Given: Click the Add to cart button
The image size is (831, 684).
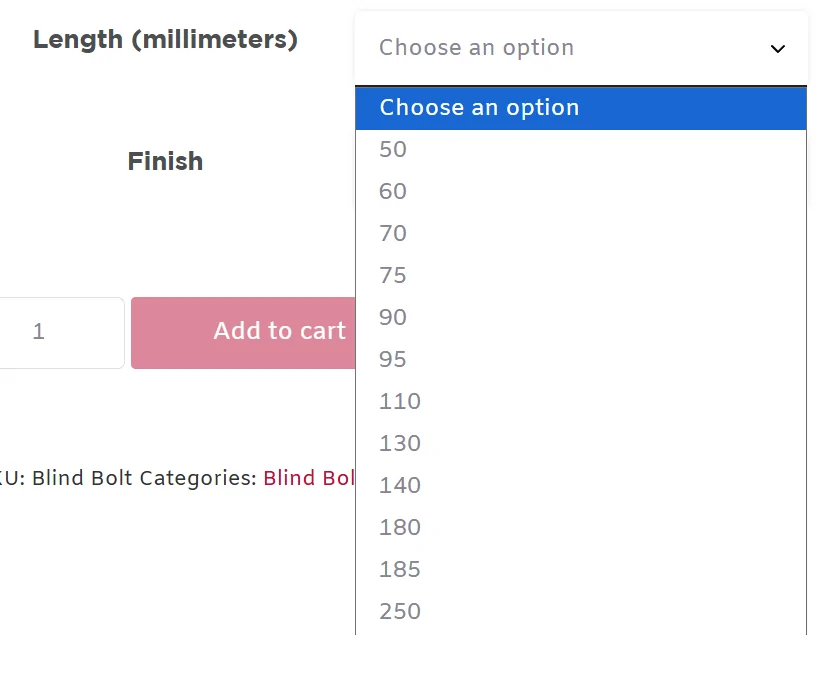Looking at the screenshot, I should coord(243,332).
